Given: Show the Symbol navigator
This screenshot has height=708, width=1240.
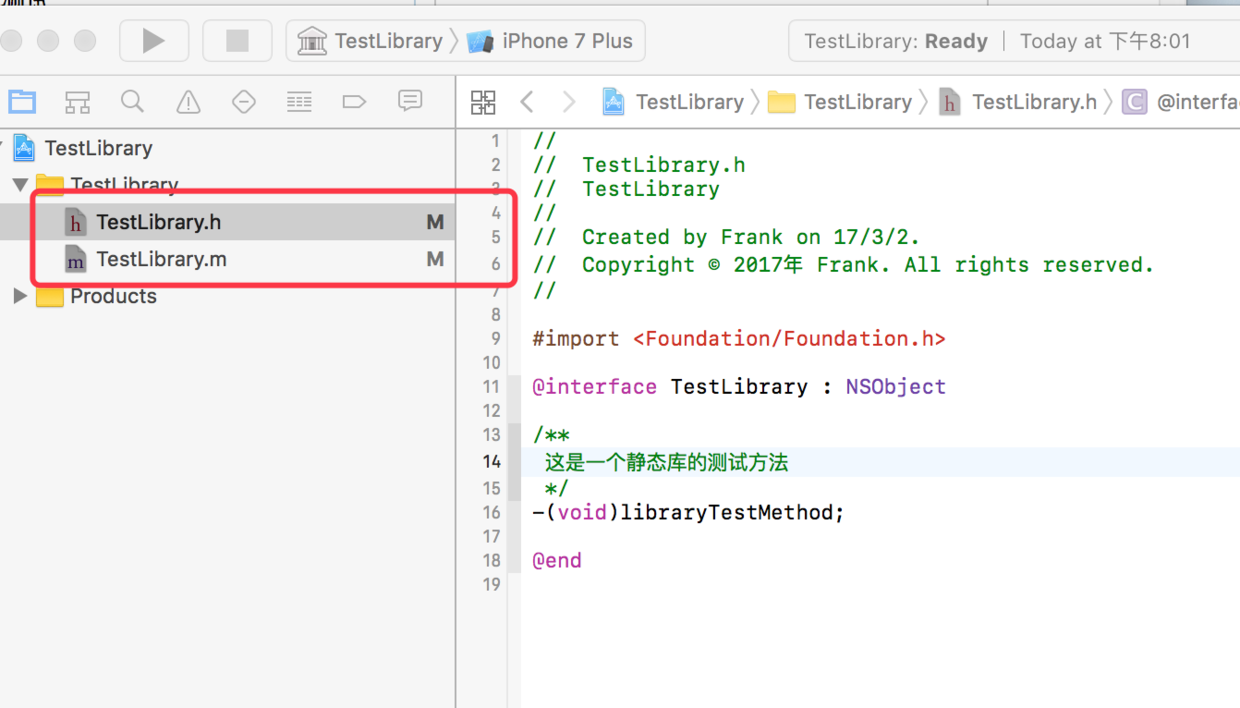Looking at the screenshot, I should (x=77, y=101).
